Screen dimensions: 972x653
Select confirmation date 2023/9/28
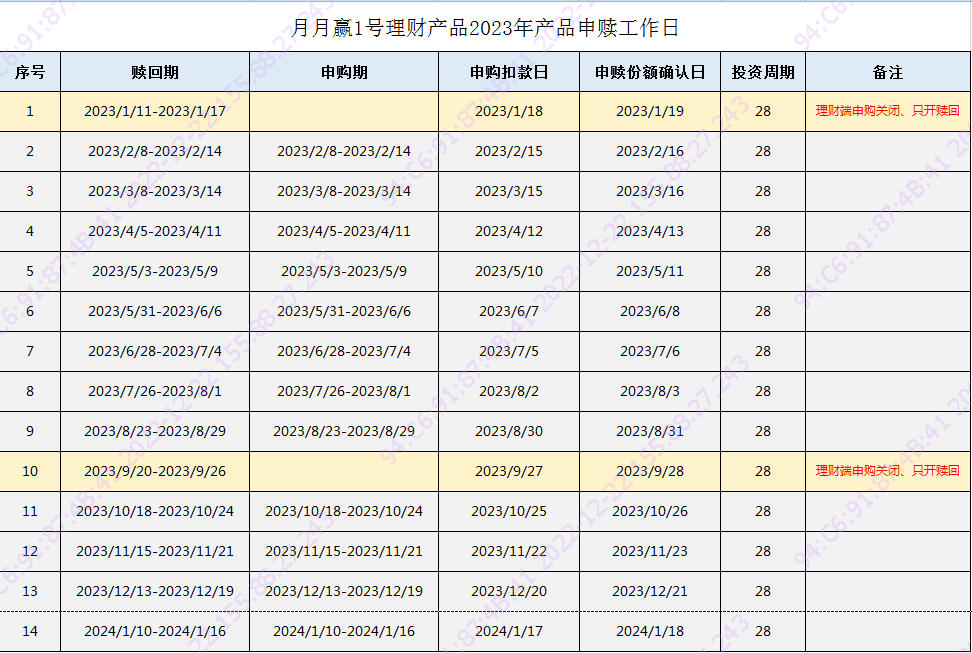(650, 471)
